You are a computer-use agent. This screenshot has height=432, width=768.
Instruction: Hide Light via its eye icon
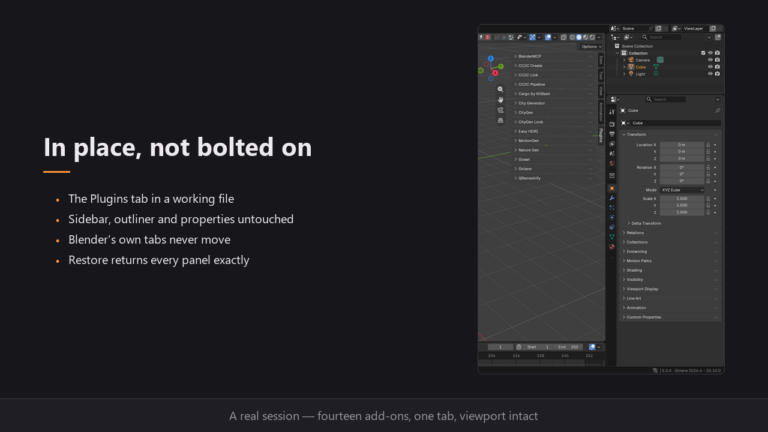click(x=710, y=74)
